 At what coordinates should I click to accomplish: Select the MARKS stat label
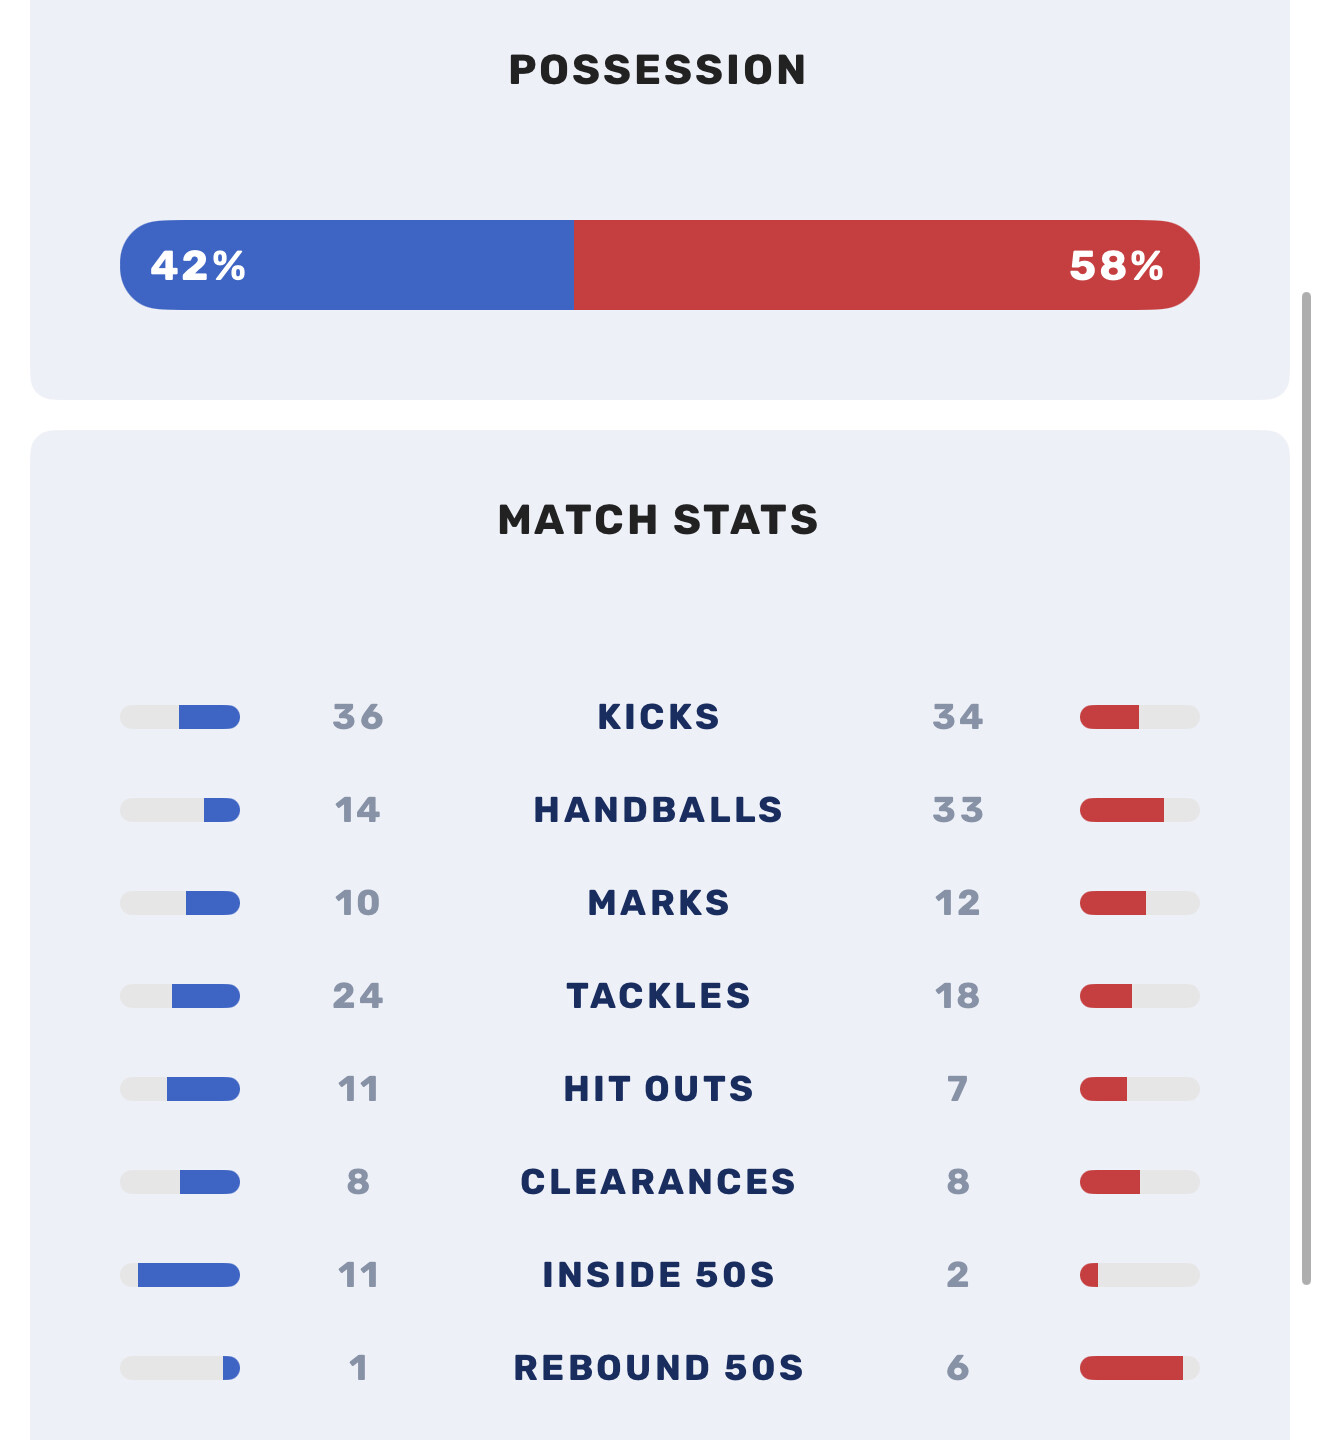pos(658,903)
